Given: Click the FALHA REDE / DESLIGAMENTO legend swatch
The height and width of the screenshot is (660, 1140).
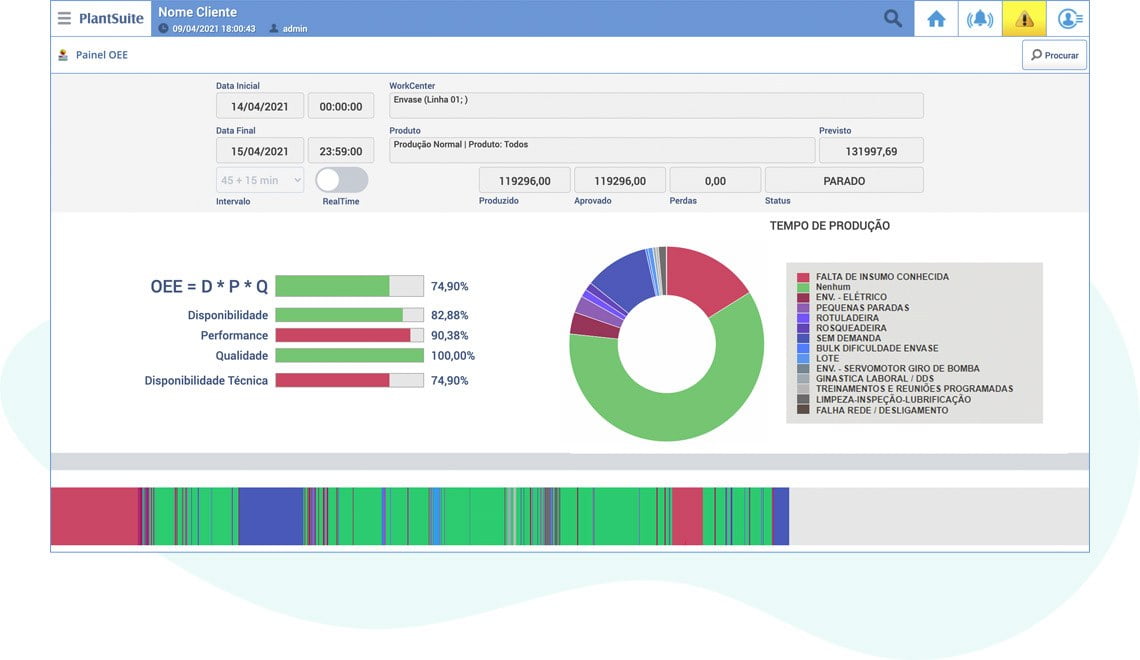Looking at the screenshot, I should point(803,410).
